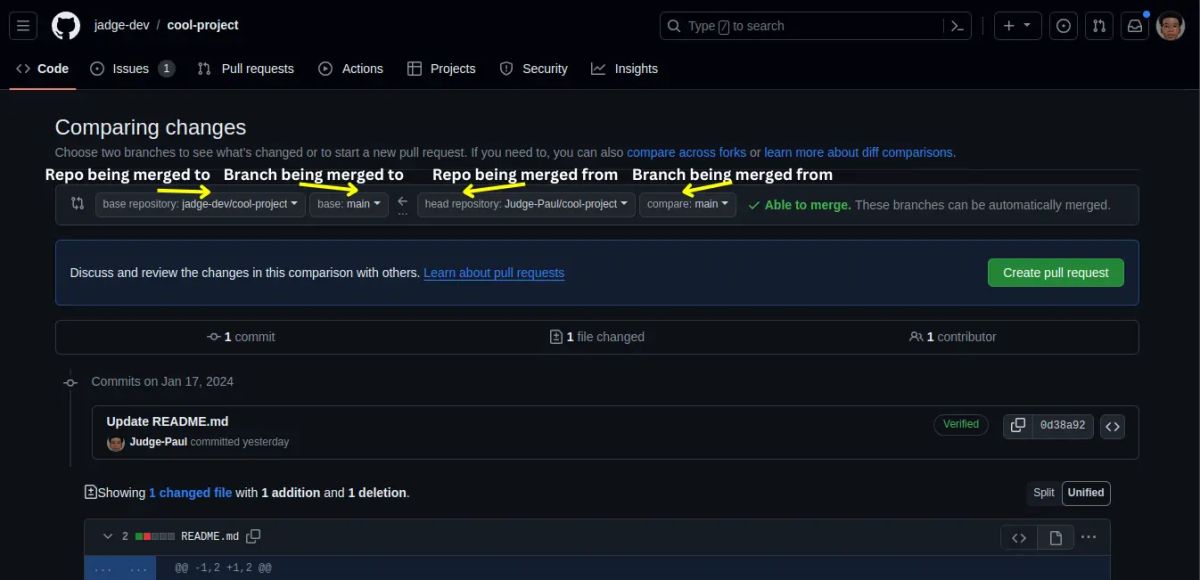Open README.md file options ellipsis

(x=1089, y=538)
